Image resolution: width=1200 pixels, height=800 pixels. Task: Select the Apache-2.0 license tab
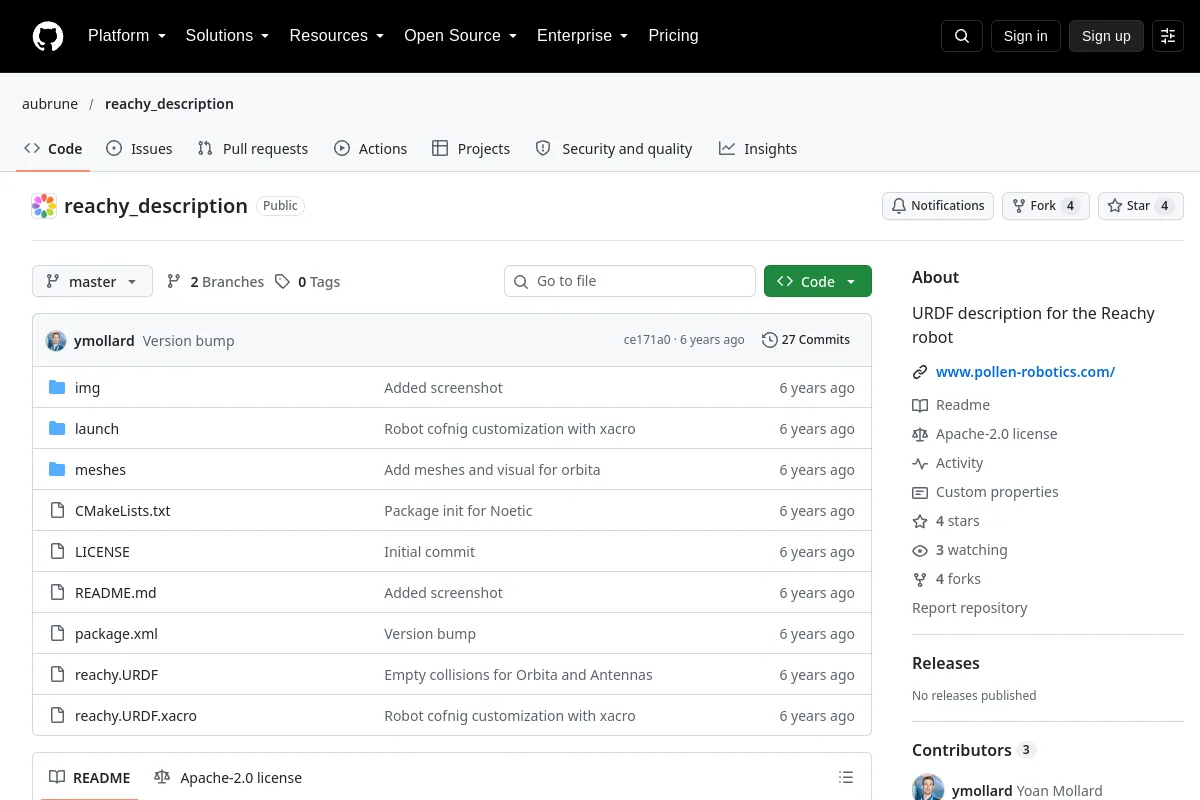[228, 777]
